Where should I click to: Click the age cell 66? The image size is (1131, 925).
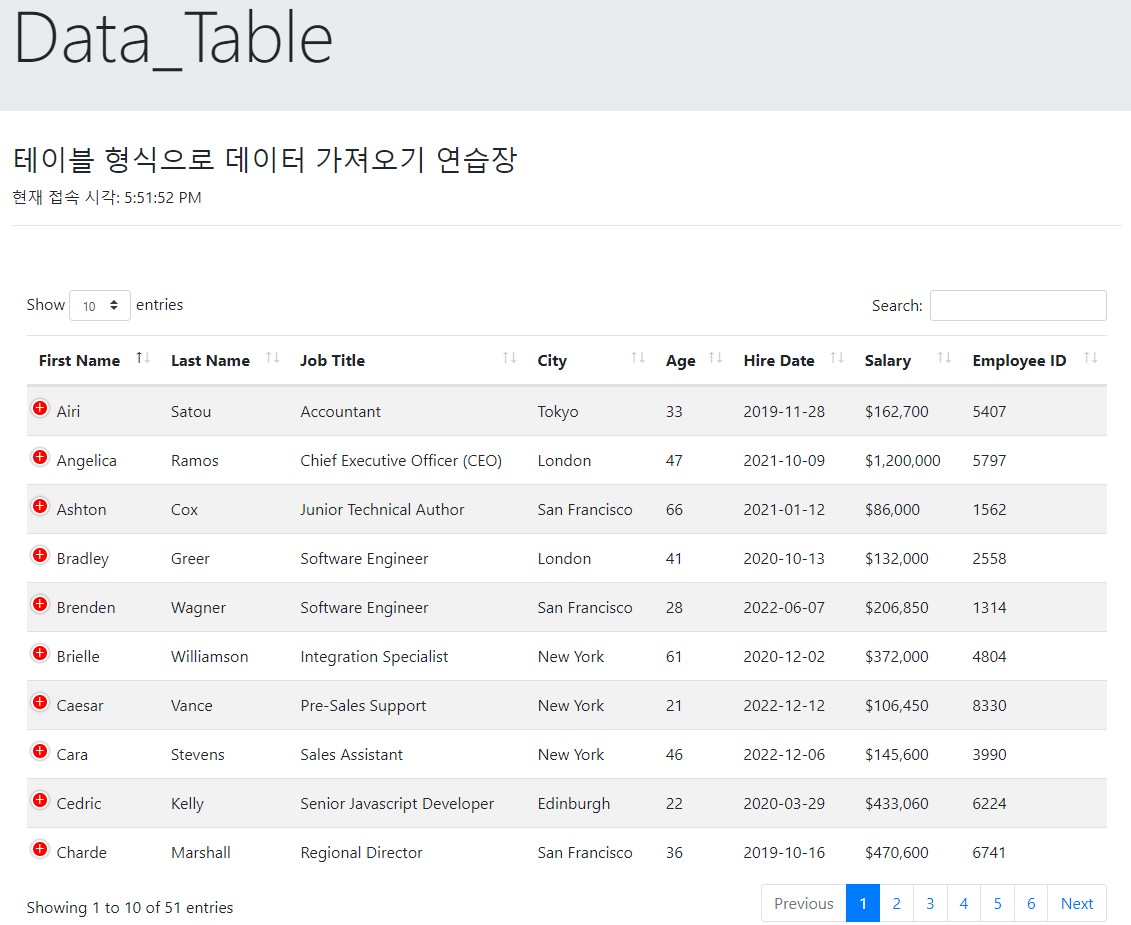click(674, 509)
